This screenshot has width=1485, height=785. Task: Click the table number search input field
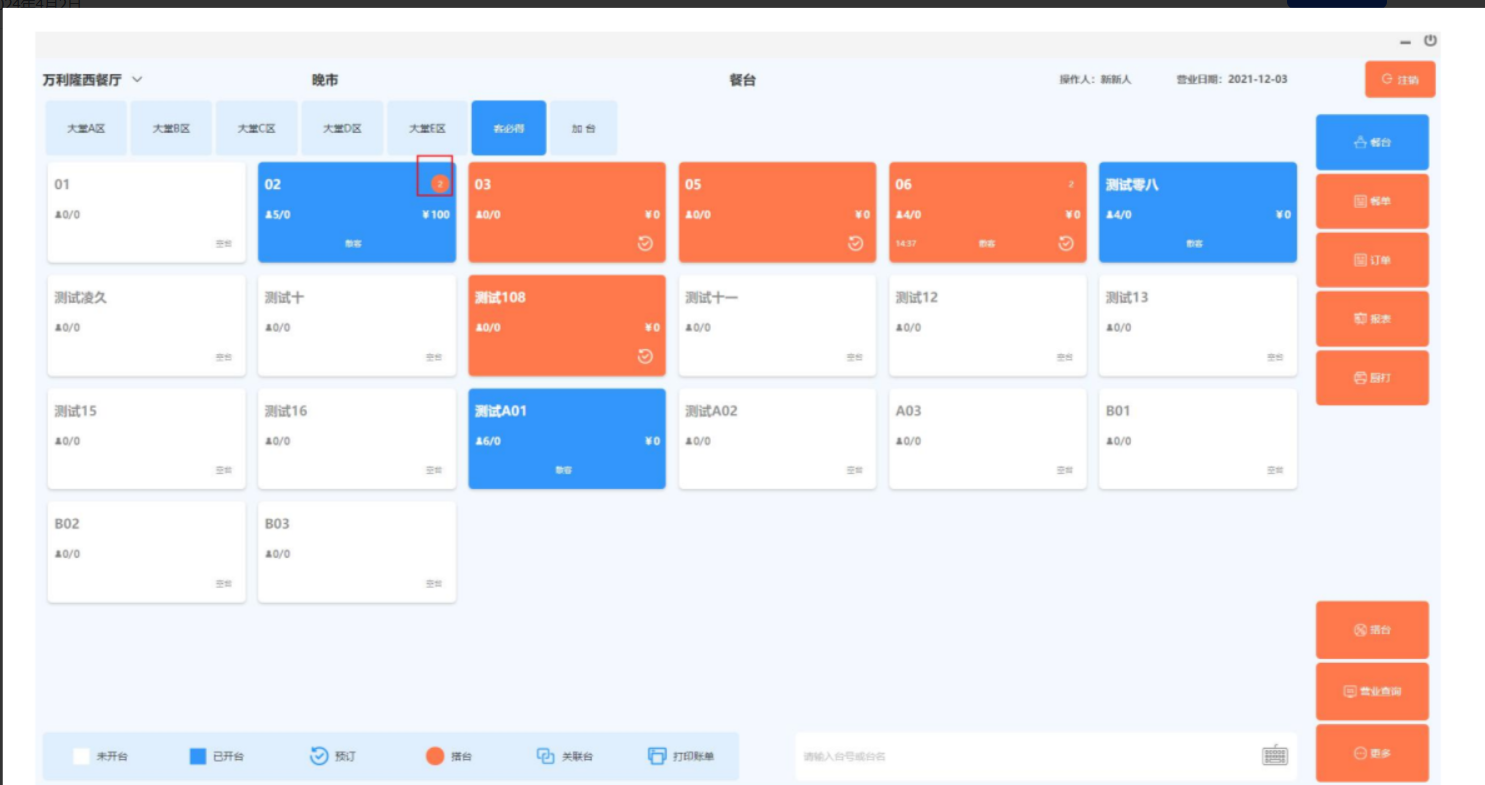click(x=1020, y=756)
